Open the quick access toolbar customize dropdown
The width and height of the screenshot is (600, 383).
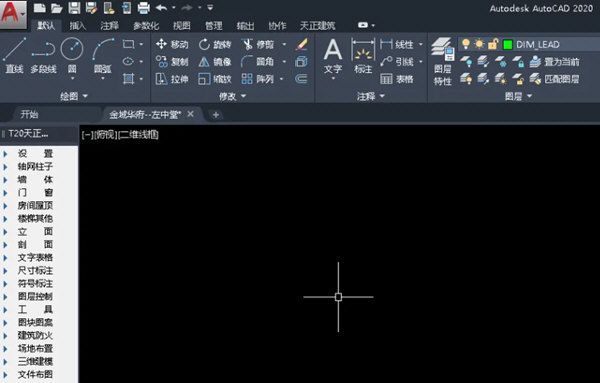click(x=210, y=7)
